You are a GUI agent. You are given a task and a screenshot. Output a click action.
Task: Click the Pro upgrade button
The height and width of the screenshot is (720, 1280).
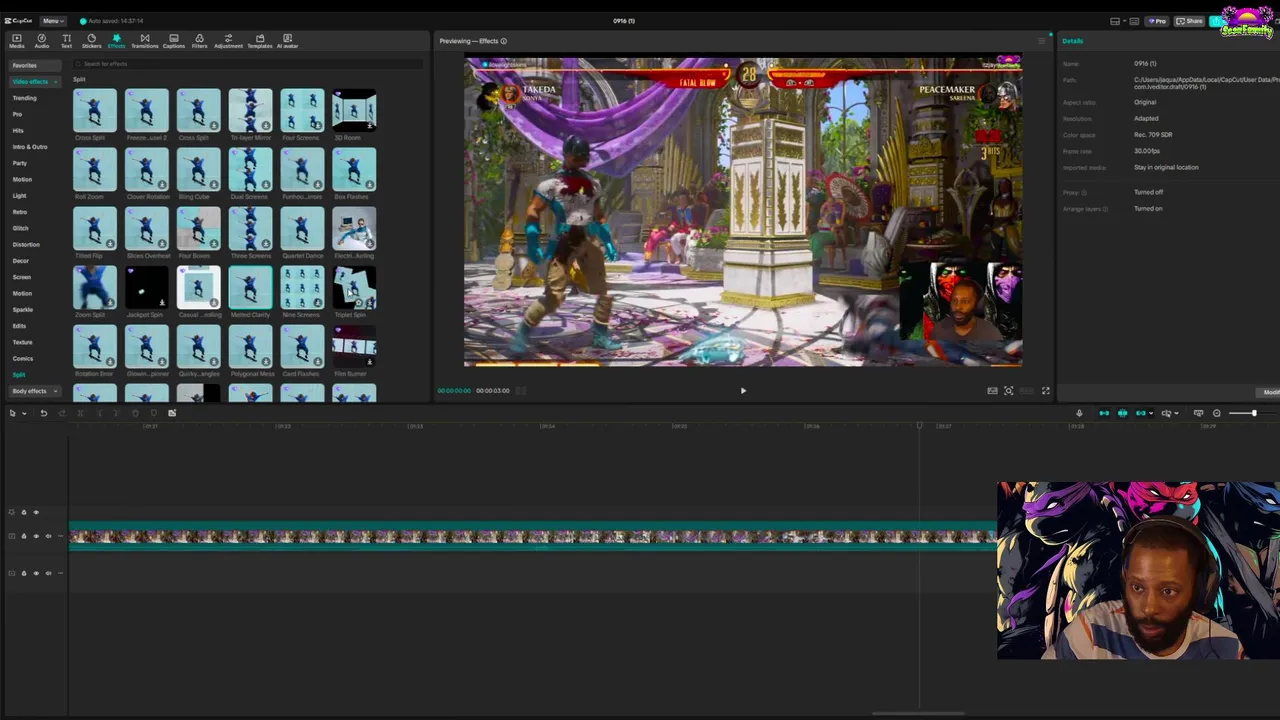pos(1157,21)
